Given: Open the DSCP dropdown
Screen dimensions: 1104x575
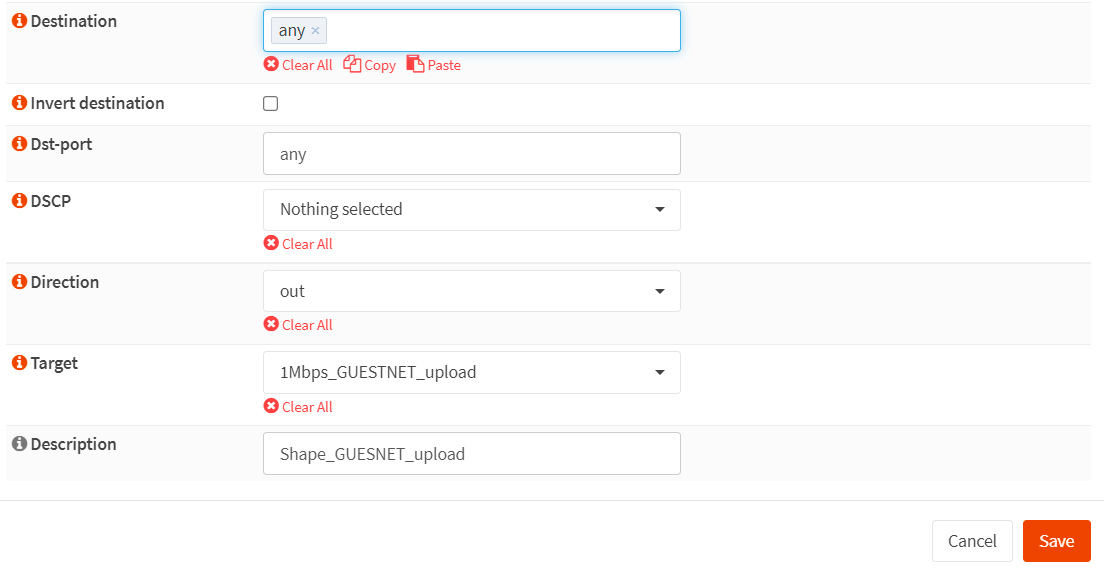Looking at the screenshot, I should click(x=471, y=210).
